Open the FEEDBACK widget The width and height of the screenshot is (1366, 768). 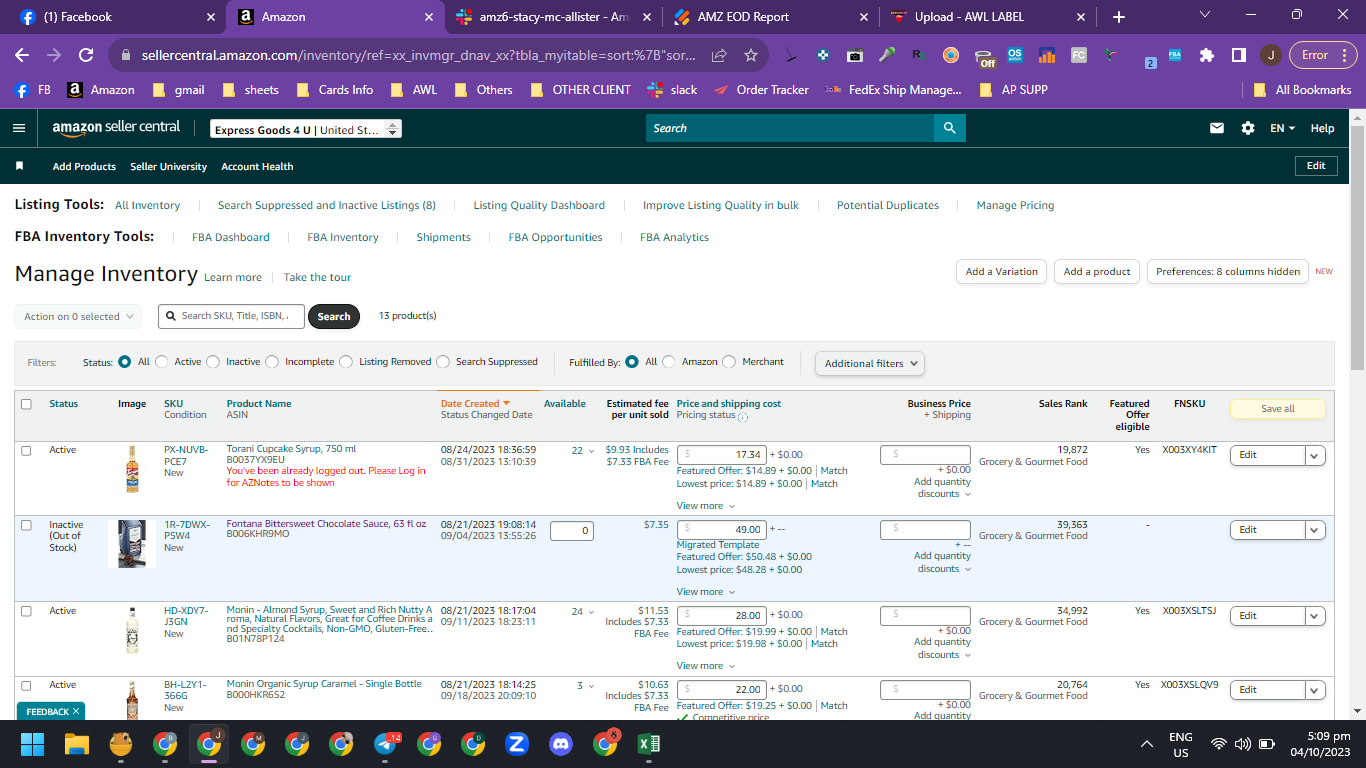(x=51, y=711)
